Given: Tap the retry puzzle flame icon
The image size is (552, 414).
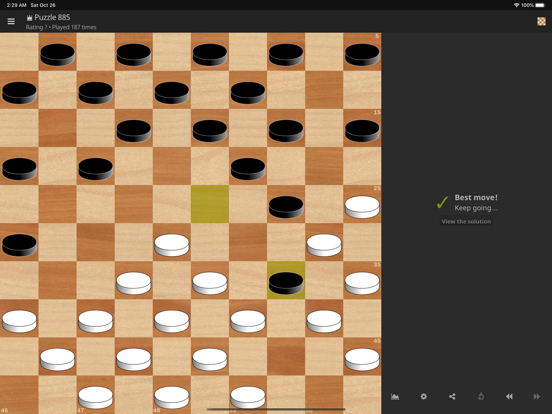Looking at the screenshot, I should (481, 396).
